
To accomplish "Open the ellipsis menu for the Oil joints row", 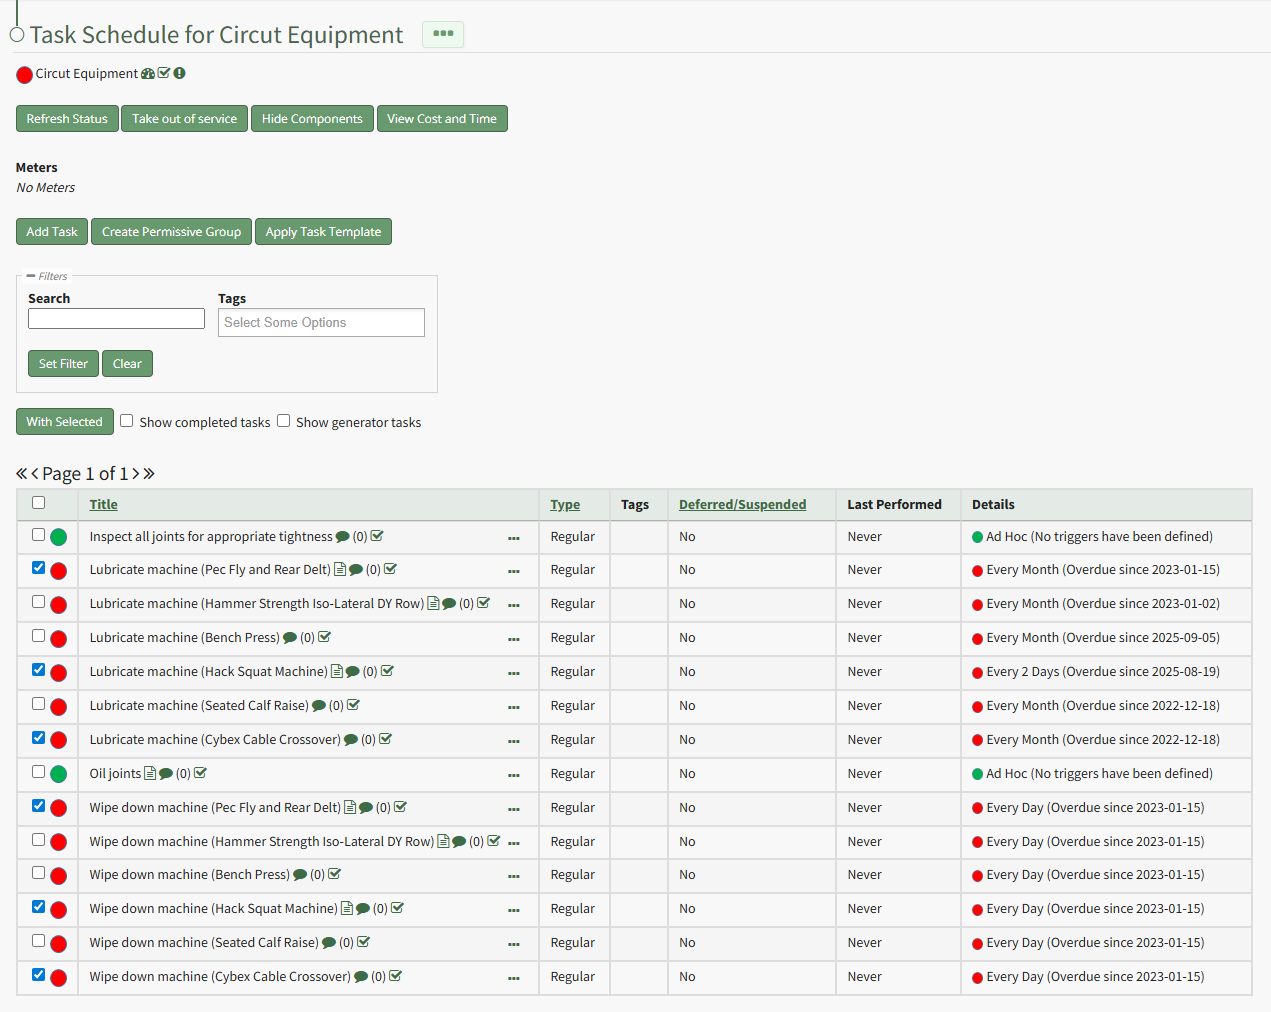I will point(513,775).
